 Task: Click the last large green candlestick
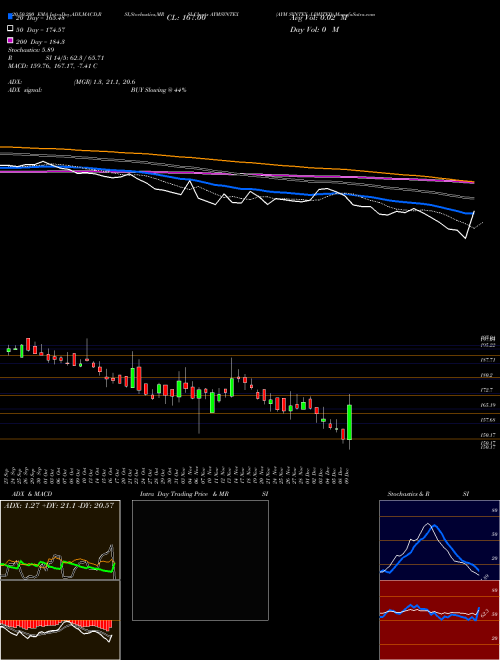[x=349, y=422]
